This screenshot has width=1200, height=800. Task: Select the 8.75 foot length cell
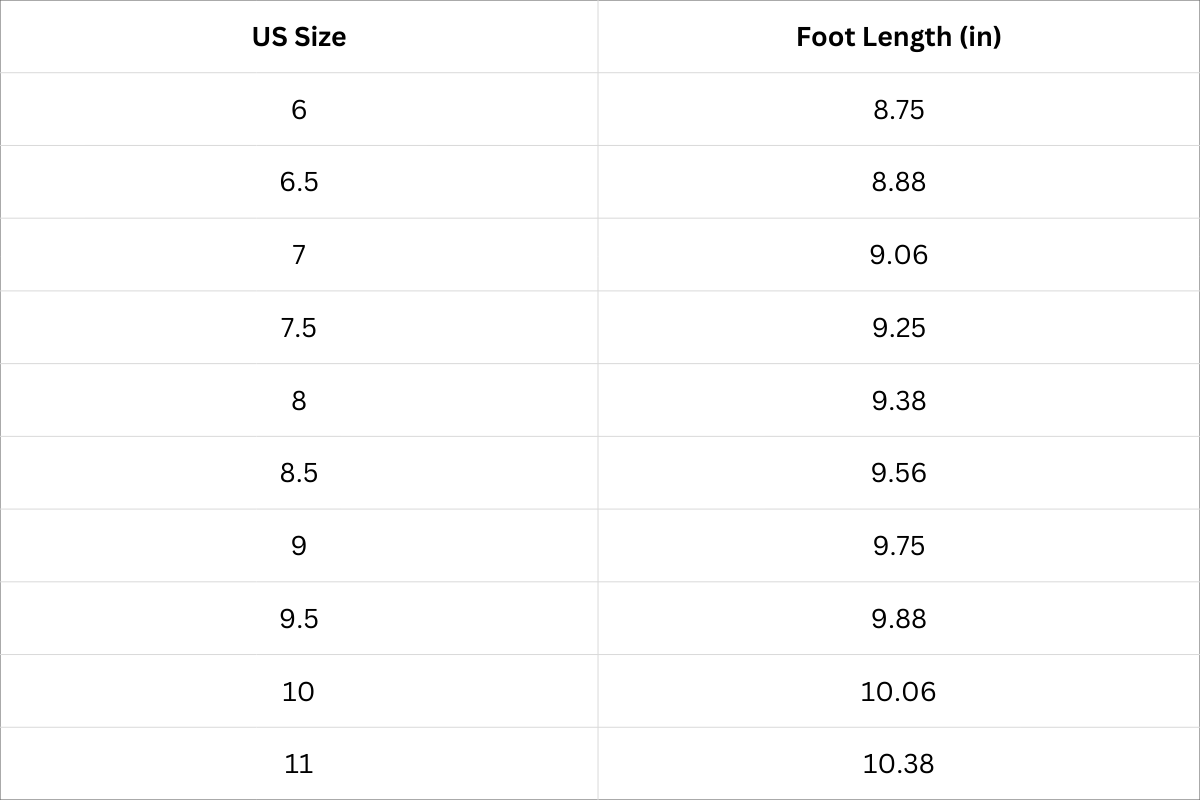[898, 109]
